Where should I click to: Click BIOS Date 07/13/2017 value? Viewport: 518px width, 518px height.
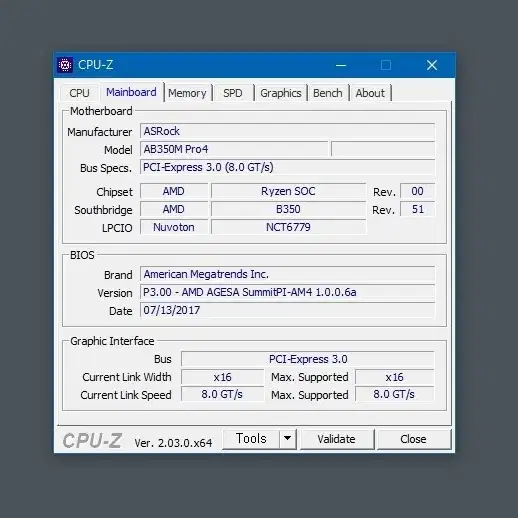click(x=288, y=310)
